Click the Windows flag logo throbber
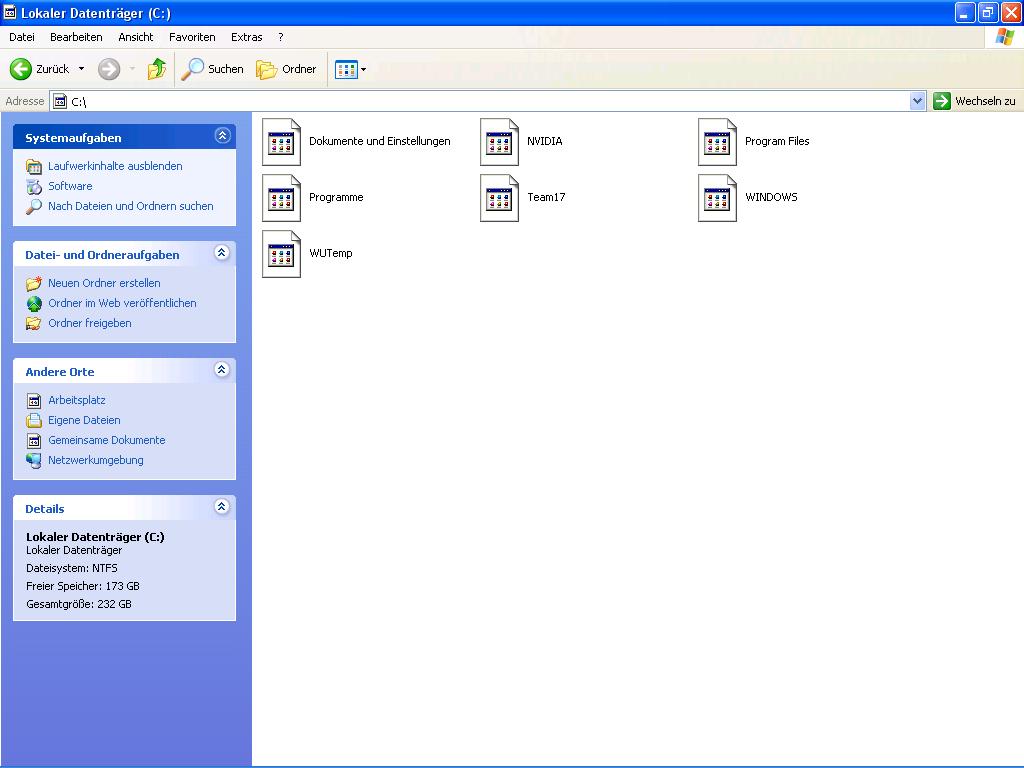The width and height of the screenshot is (1024, 768). coord(1004,37)
